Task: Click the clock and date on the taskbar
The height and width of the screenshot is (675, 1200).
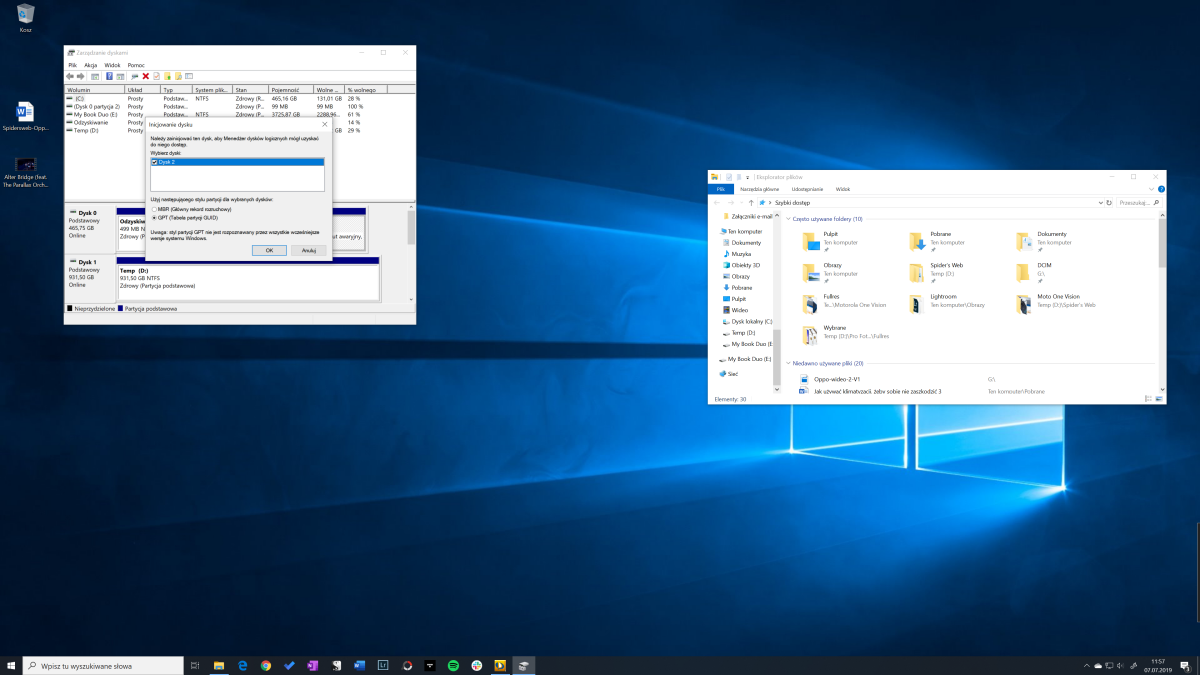Action: coord(1158,665)
